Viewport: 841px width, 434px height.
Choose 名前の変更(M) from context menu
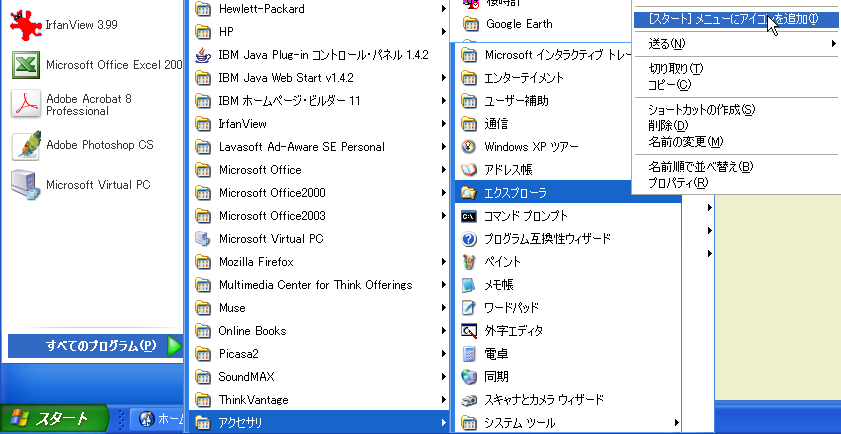(x=686, y=142)
